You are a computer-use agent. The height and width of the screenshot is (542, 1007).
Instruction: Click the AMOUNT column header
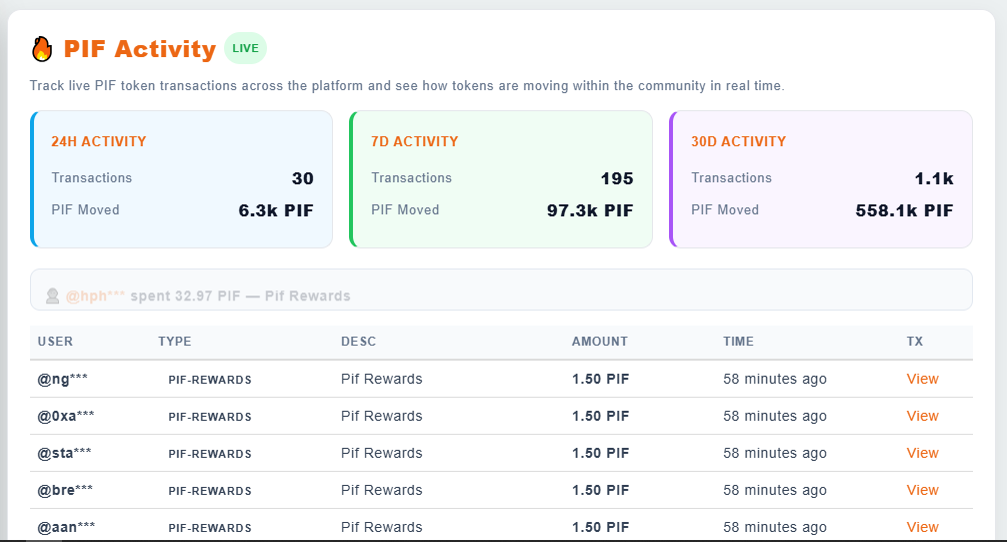pos(600,342)
